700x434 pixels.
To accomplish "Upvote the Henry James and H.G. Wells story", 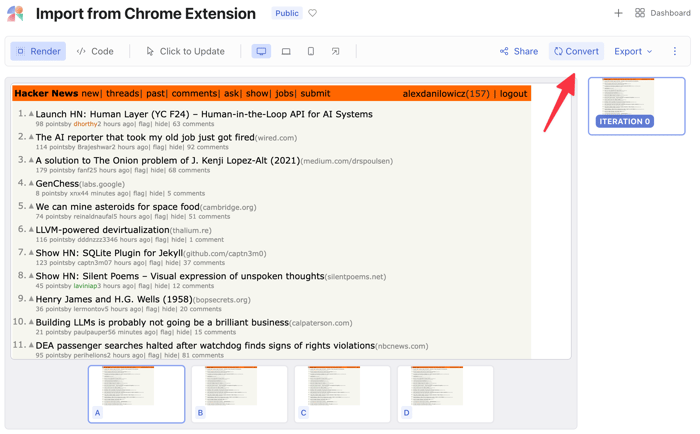I will click(31, 299).
